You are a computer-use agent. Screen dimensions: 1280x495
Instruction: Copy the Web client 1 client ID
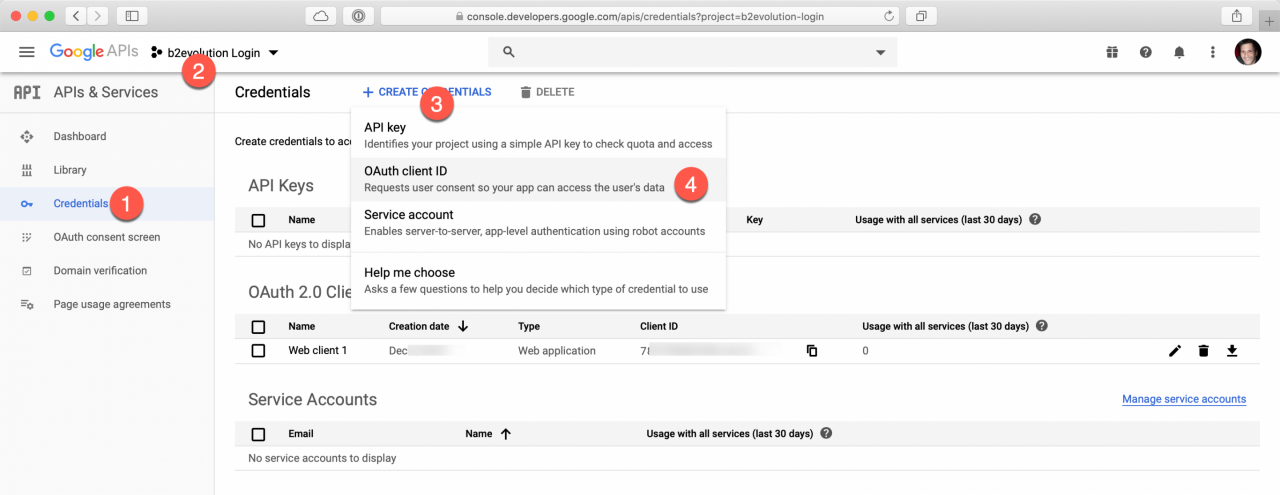[812, 351]
